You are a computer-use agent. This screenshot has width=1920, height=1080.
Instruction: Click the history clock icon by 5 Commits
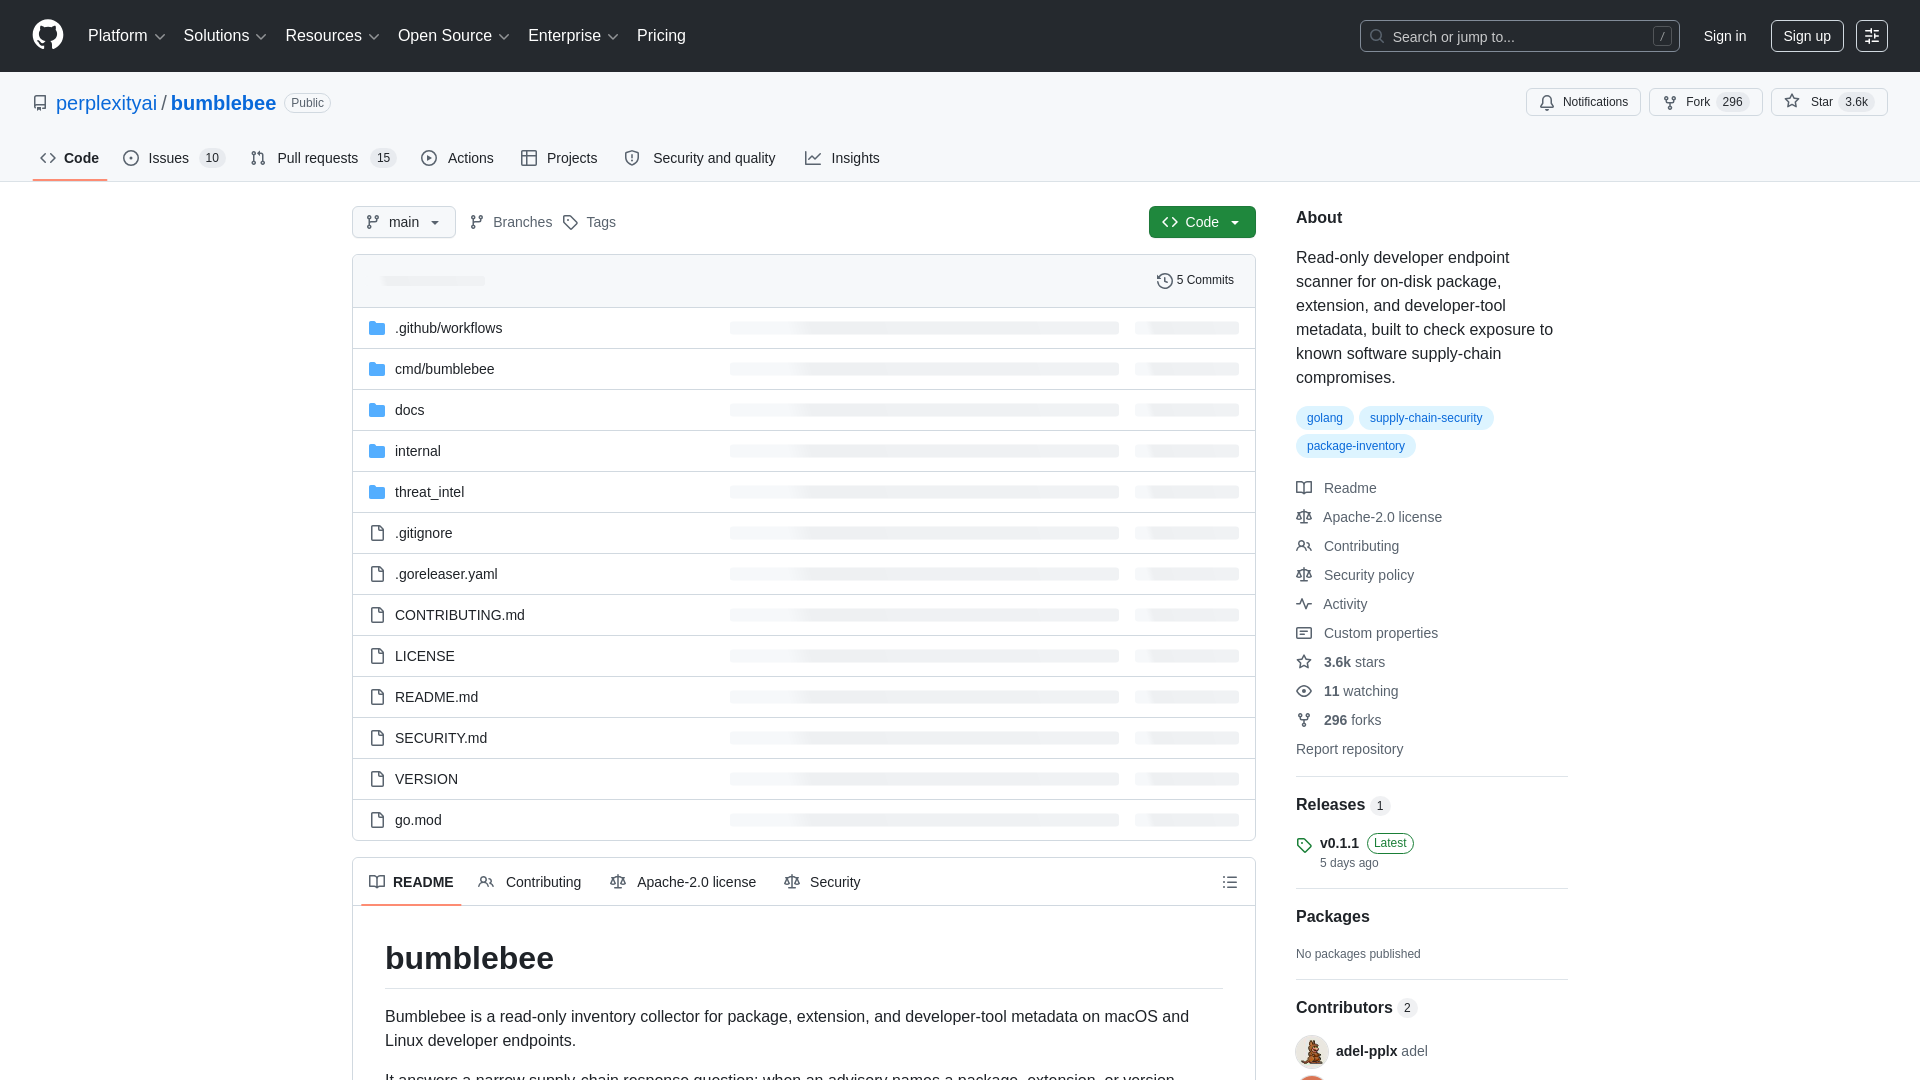[x=1165, y=281]
